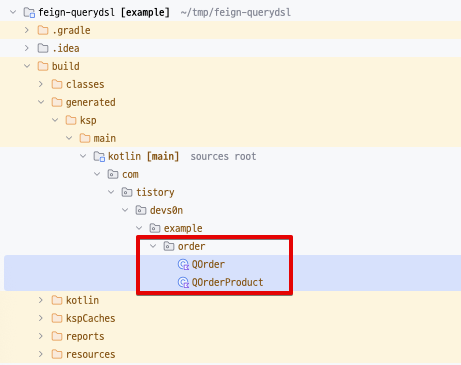
Task: Click the feign-querydsl module folder icon
Action: (29, 13)
